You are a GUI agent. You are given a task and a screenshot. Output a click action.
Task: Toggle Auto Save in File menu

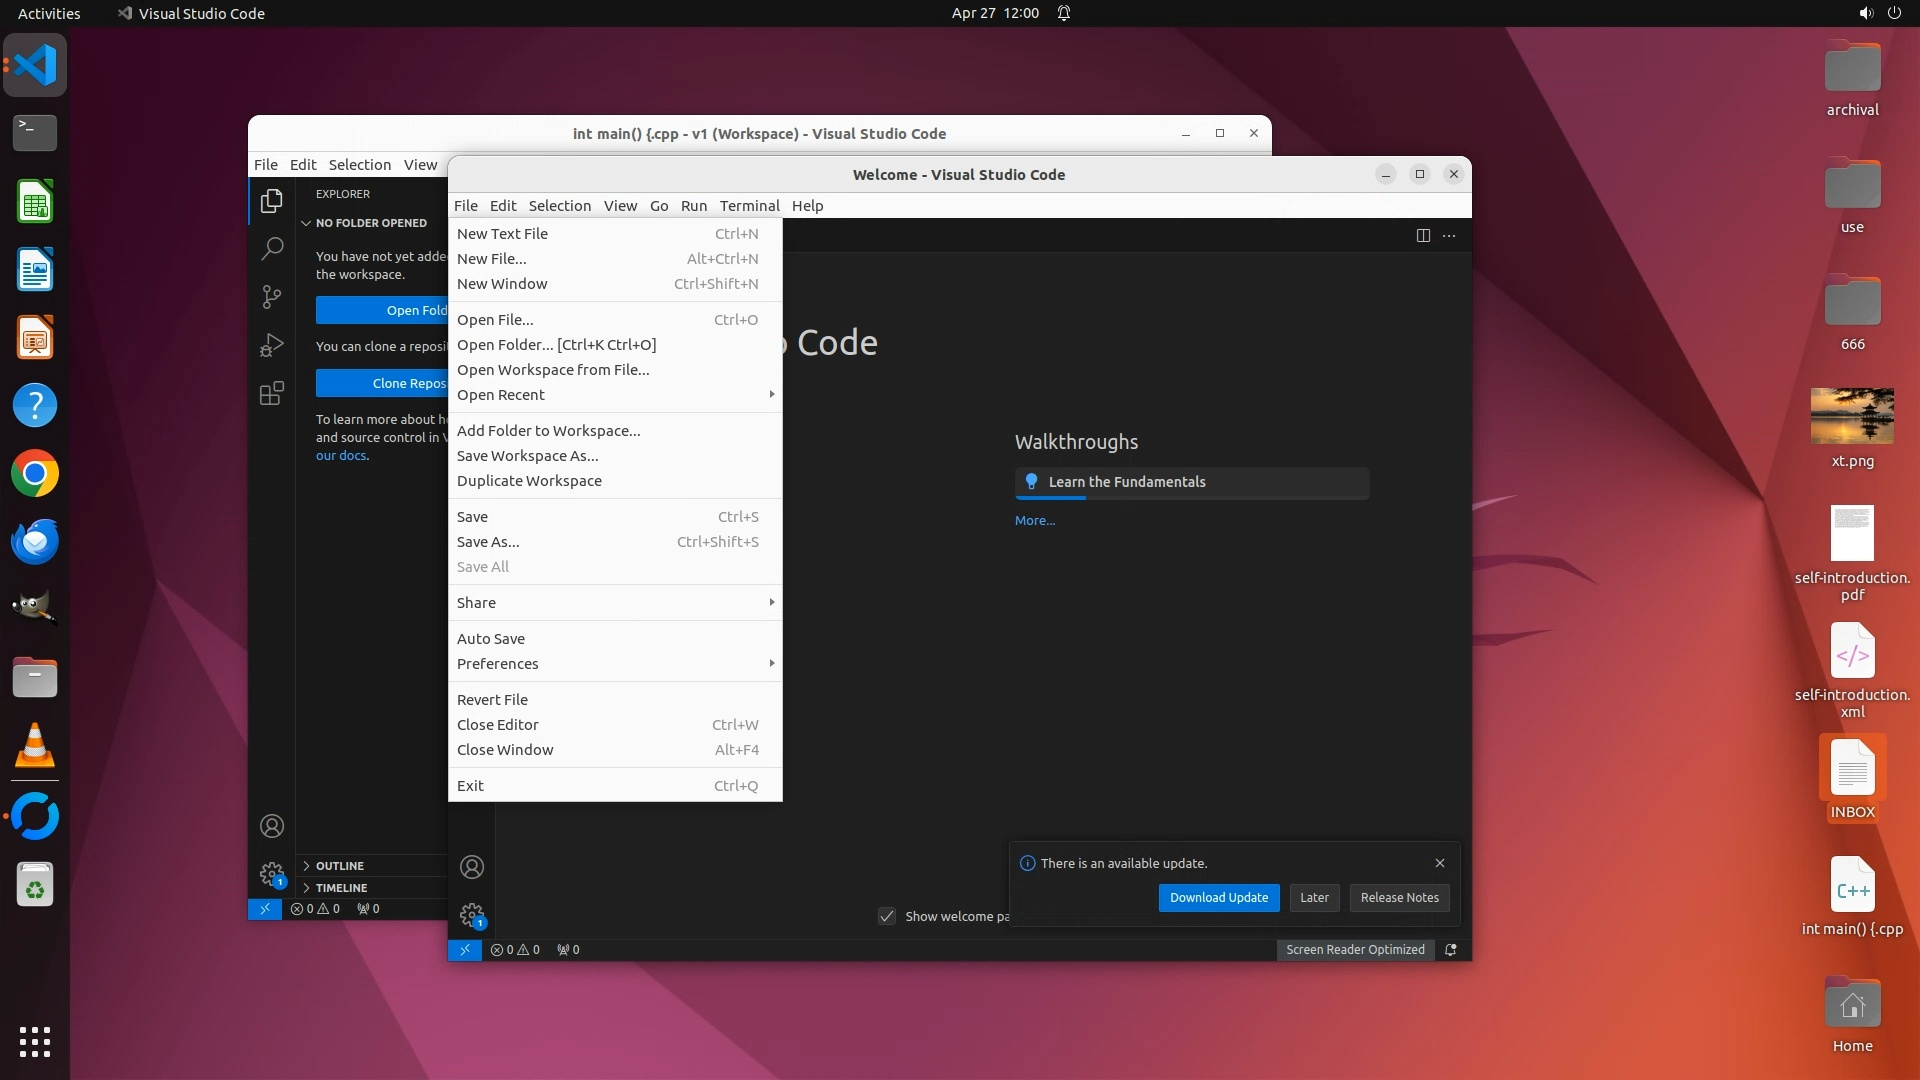tap(490, 638)
